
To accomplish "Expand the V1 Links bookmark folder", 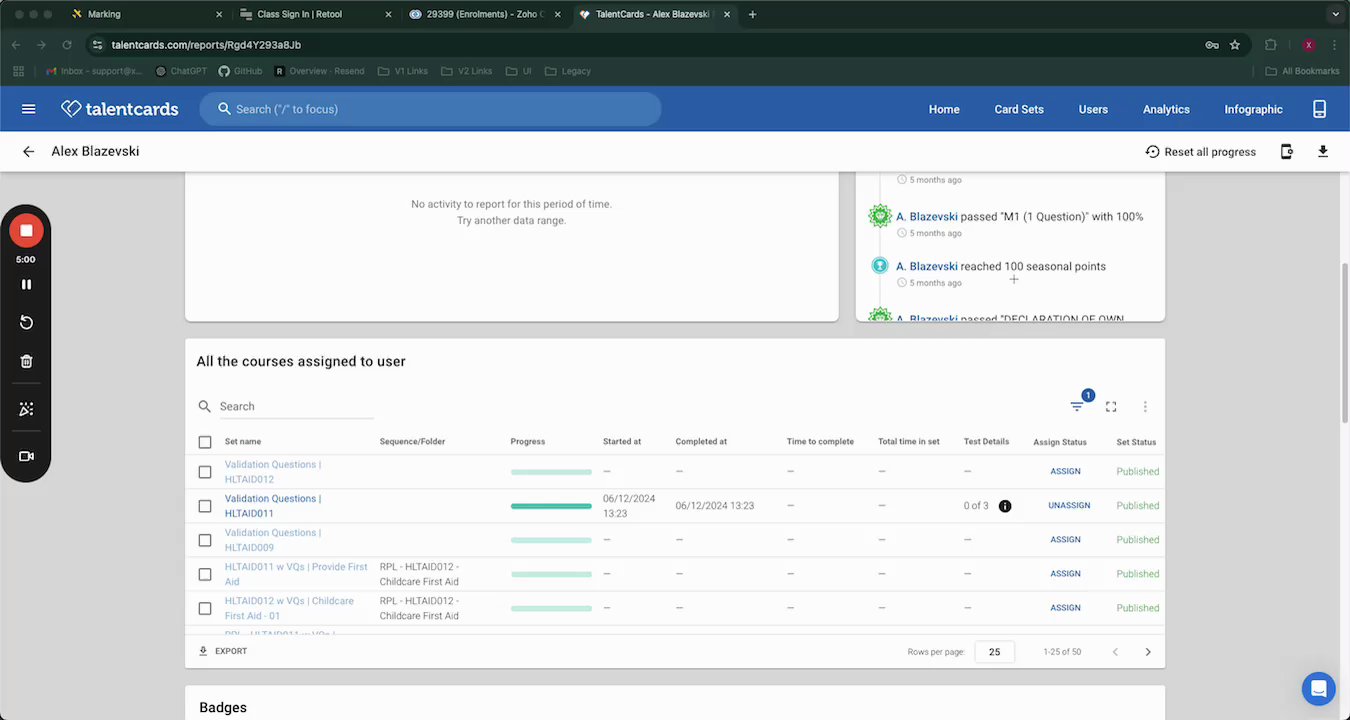I will tap(403, 71).
